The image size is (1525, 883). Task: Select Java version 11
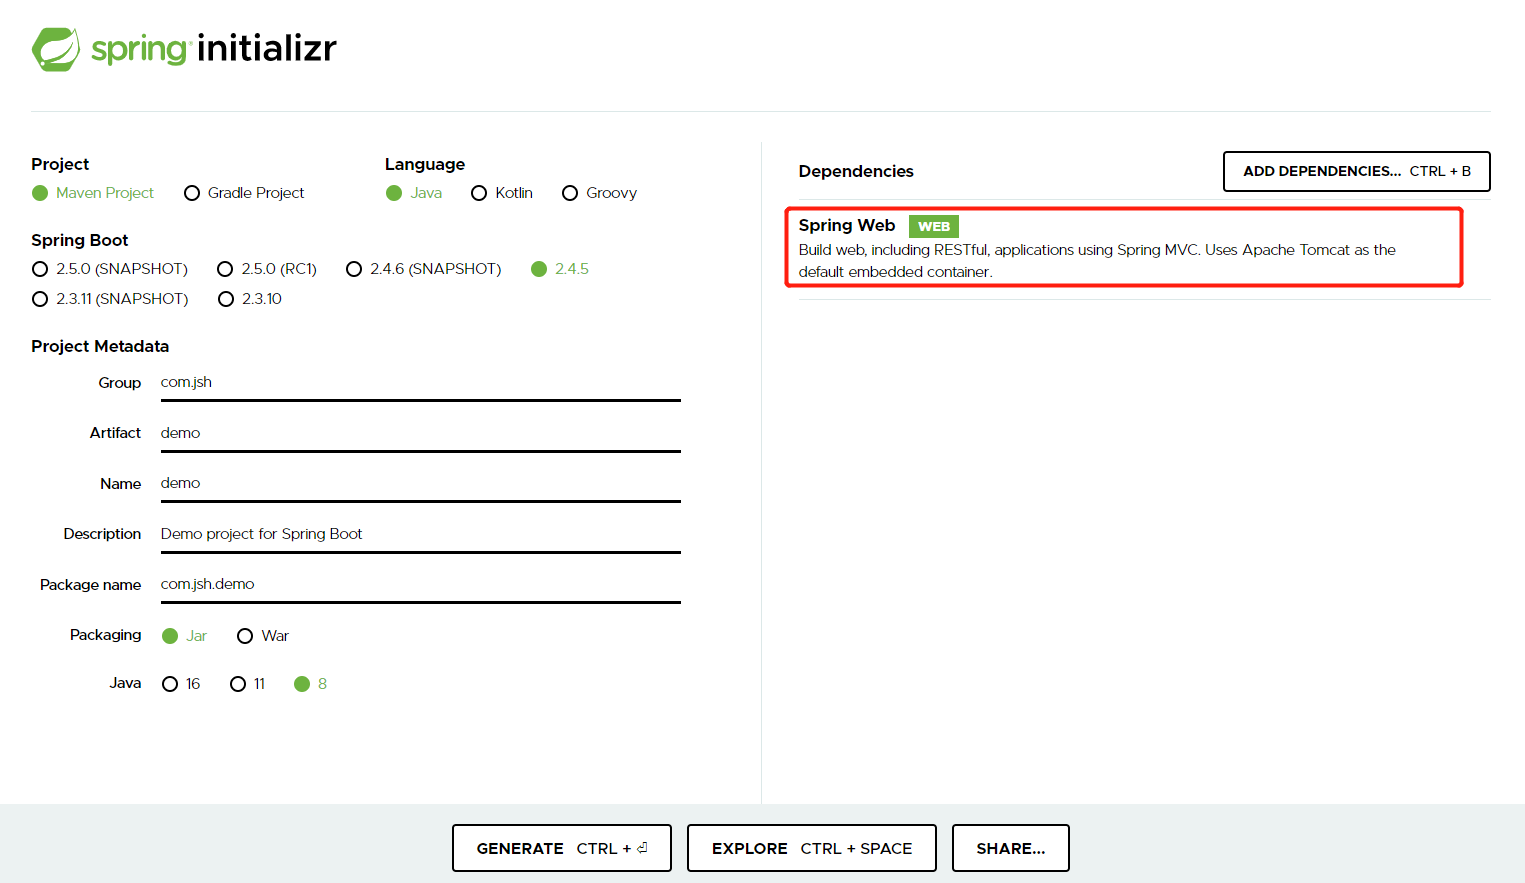pos(247,684)
